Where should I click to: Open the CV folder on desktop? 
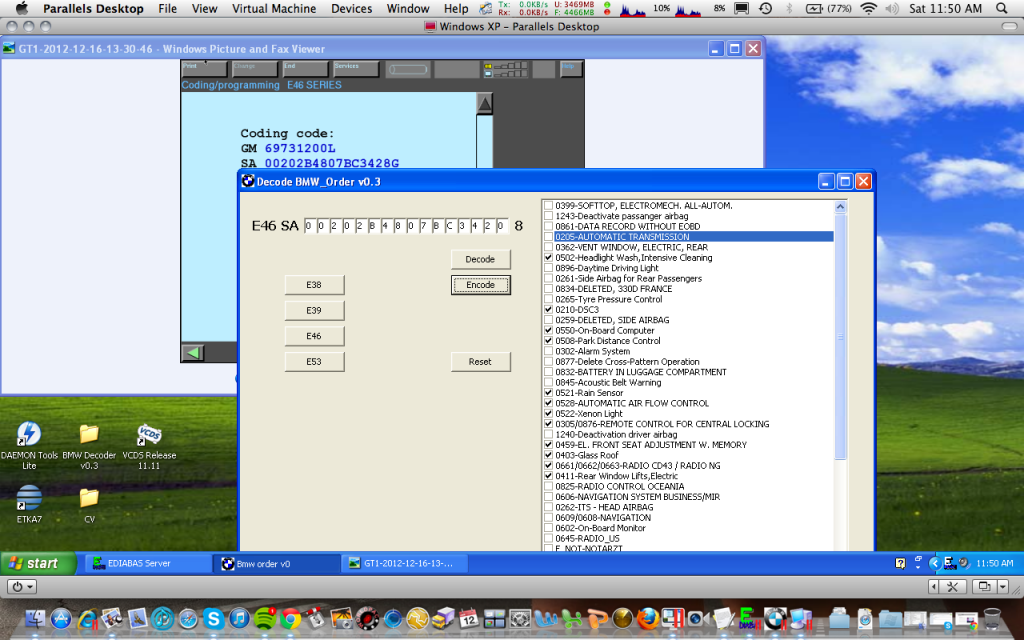89,505
